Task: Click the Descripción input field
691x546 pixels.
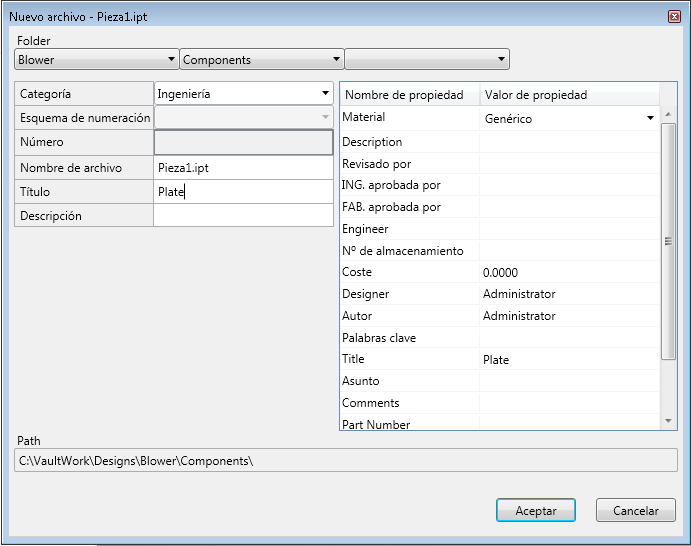Action: click(243, 216)
